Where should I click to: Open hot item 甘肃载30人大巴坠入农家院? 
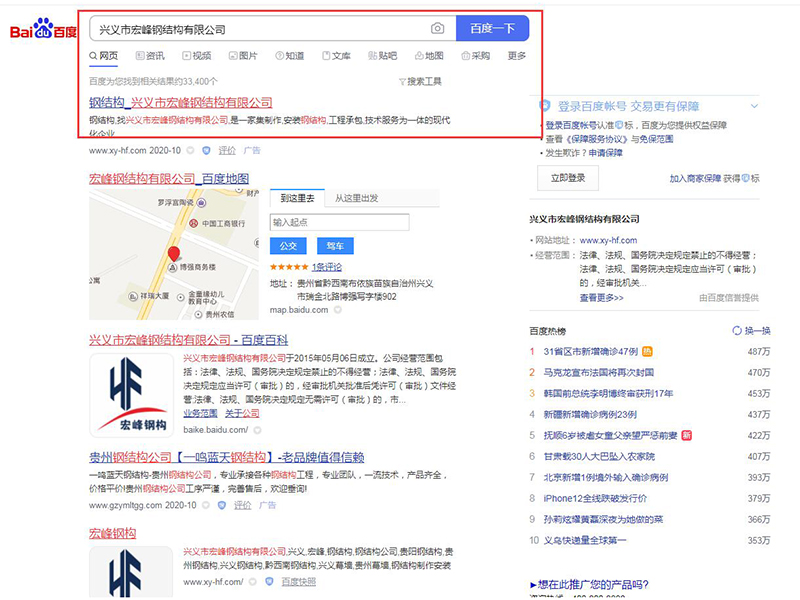pyautogui.click(x=599, y=456)
